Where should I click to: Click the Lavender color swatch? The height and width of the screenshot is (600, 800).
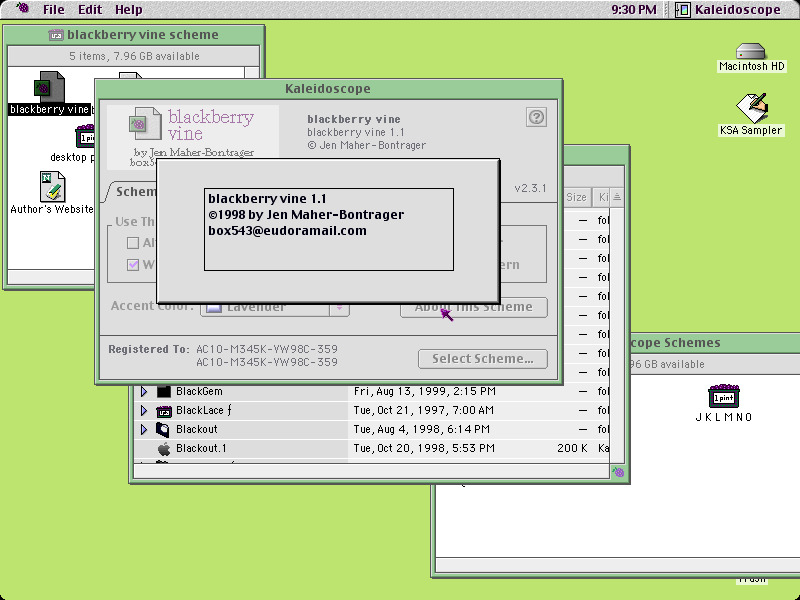pyautogui.click(x=214, y=309)
